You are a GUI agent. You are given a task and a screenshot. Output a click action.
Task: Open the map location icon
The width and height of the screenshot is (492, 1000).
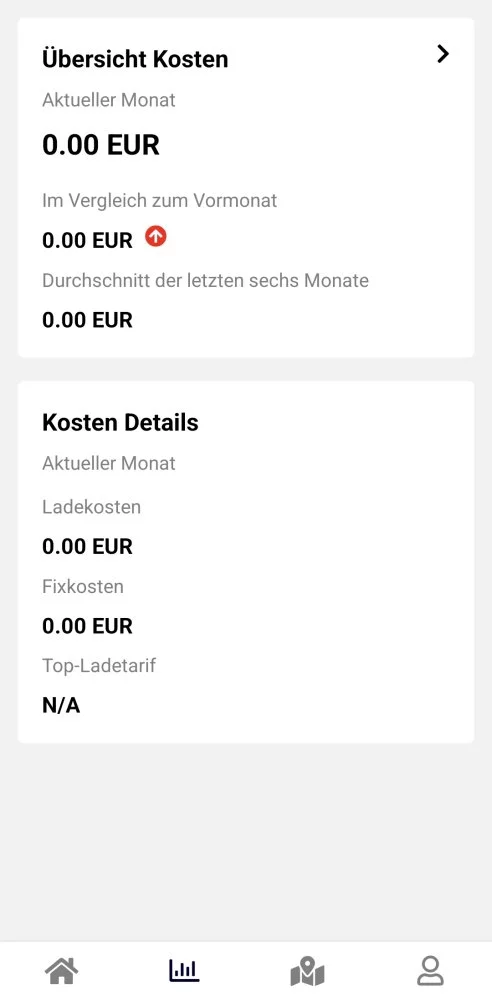point(308,972)
